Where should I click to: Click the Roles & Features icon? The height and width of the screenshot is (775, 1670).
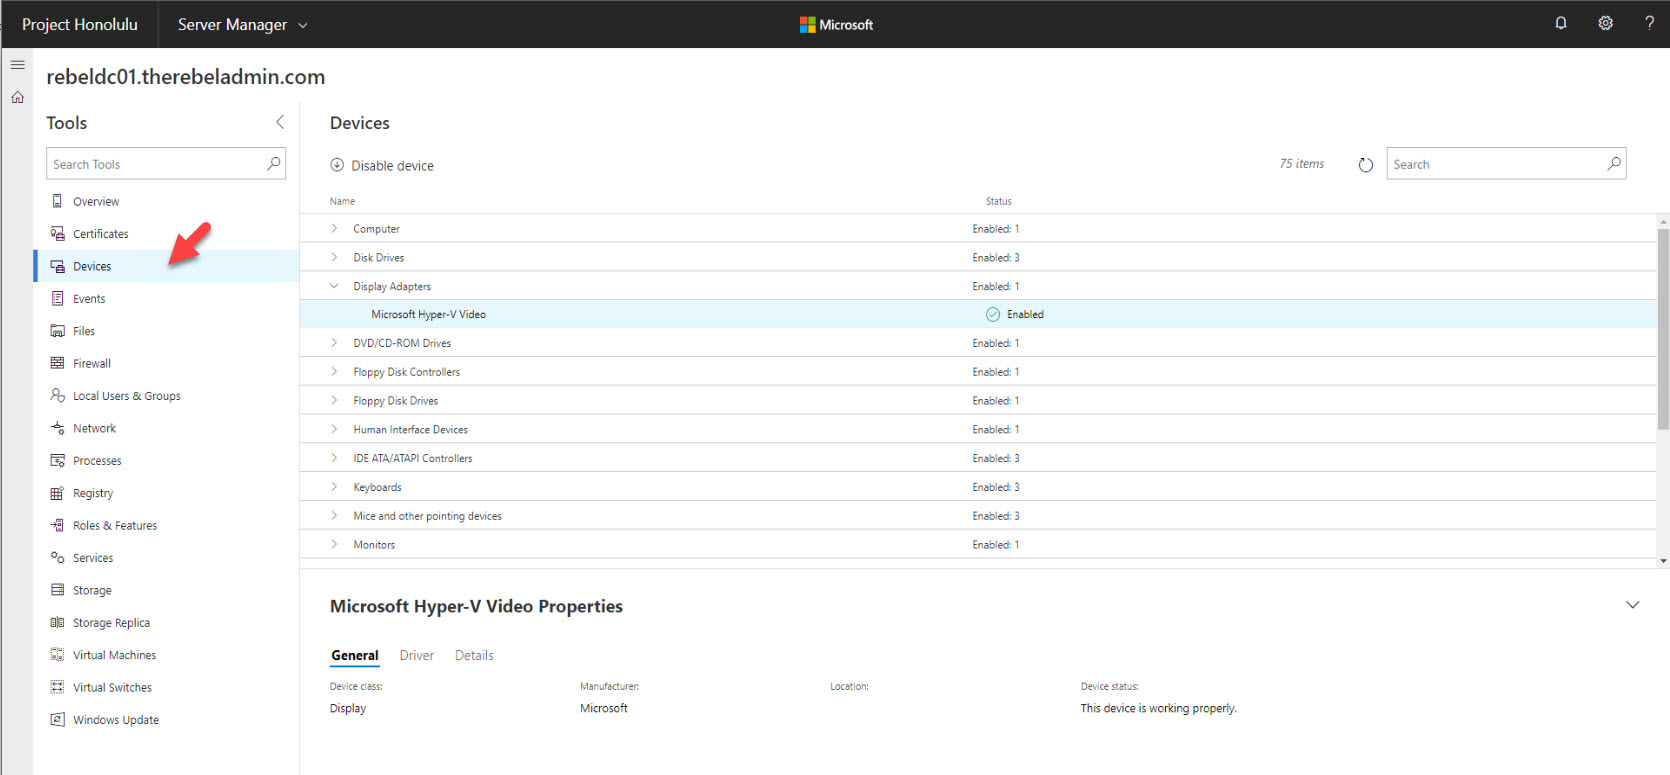point(57,525)
